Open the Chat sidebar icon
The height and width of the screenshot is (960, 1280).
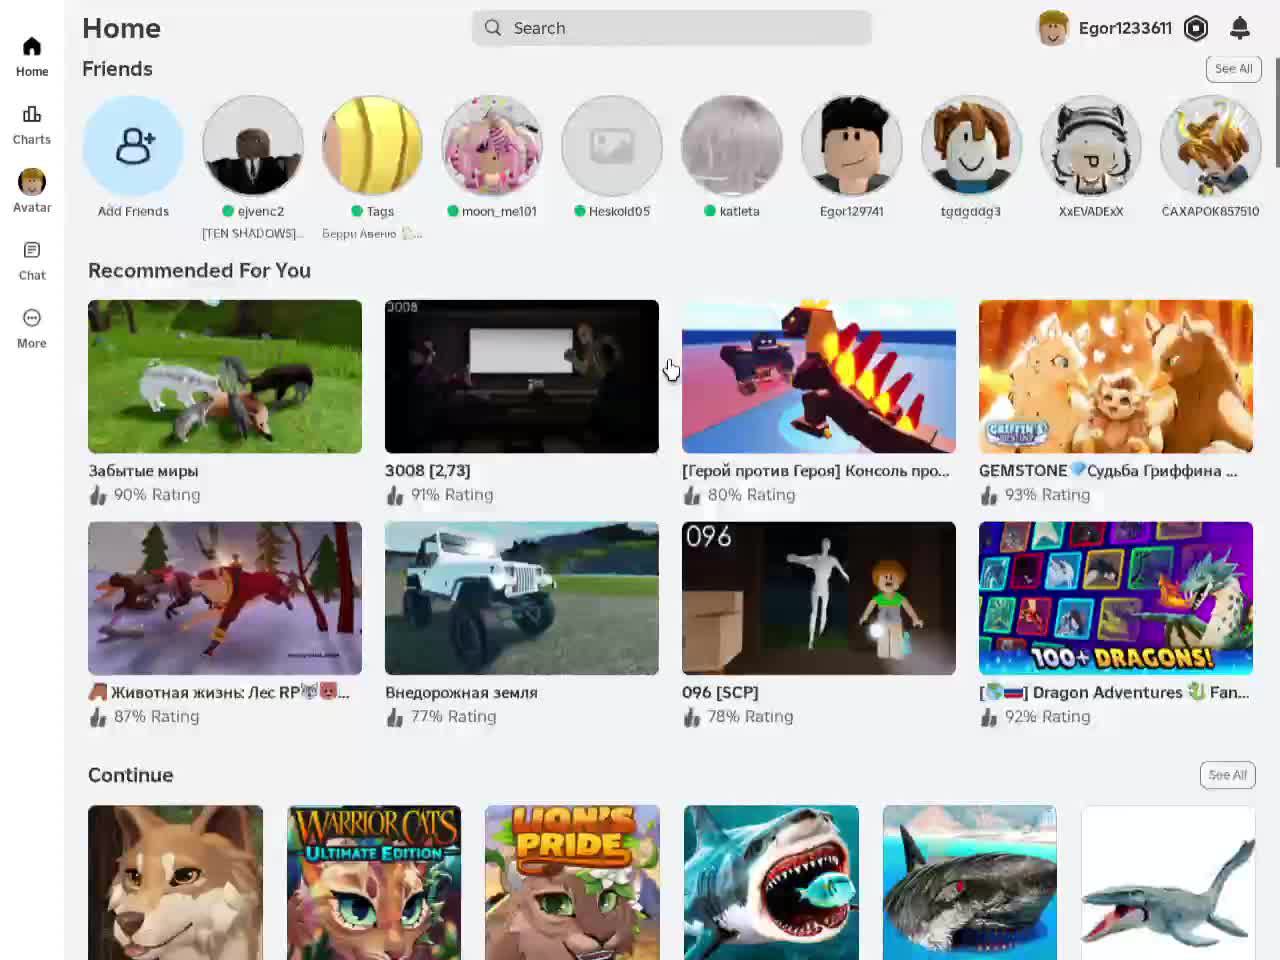(32, 250)
